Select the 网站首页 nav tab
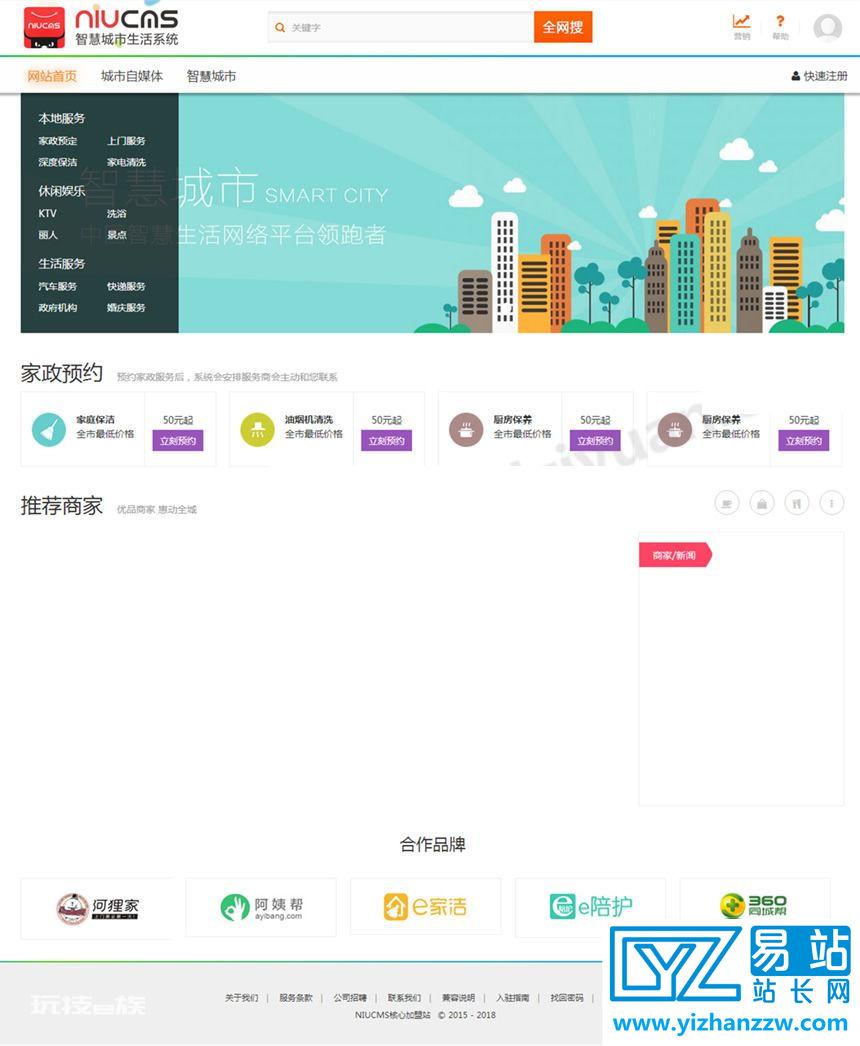This screenshot has height=1046, width=860. [52, 76]
